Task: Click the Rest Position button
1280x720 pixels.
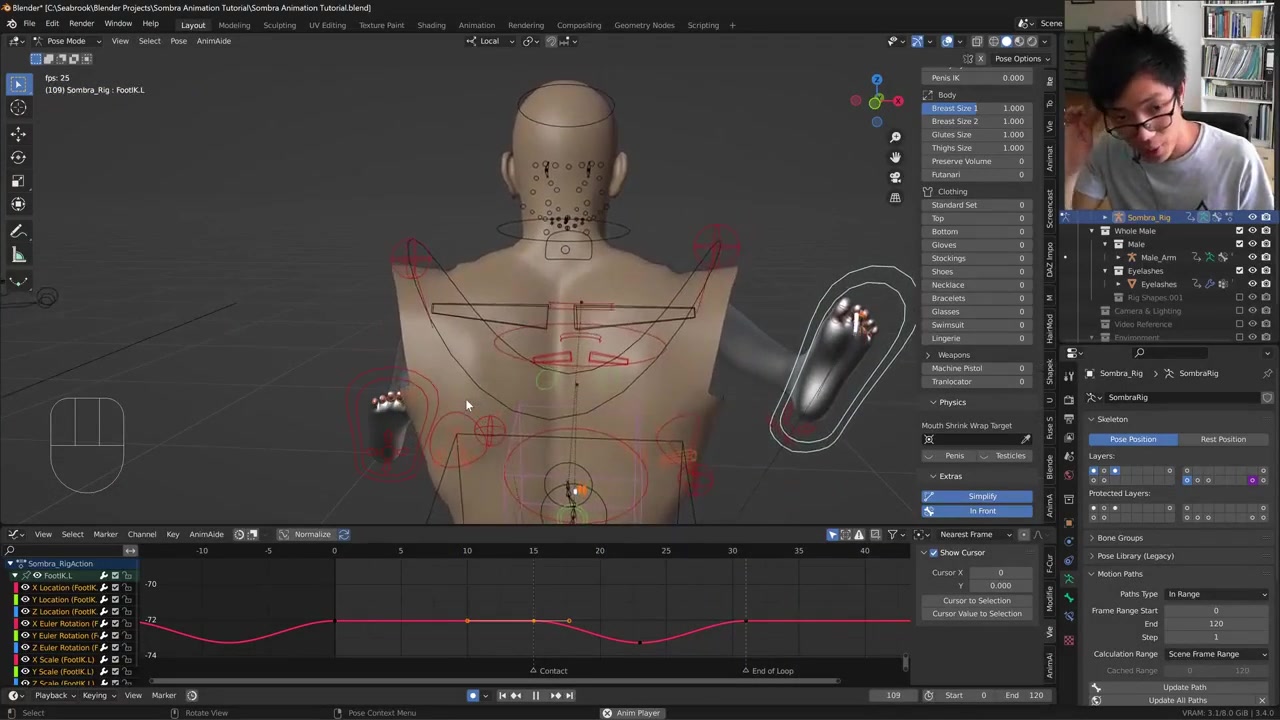Action: (1222, 439)
